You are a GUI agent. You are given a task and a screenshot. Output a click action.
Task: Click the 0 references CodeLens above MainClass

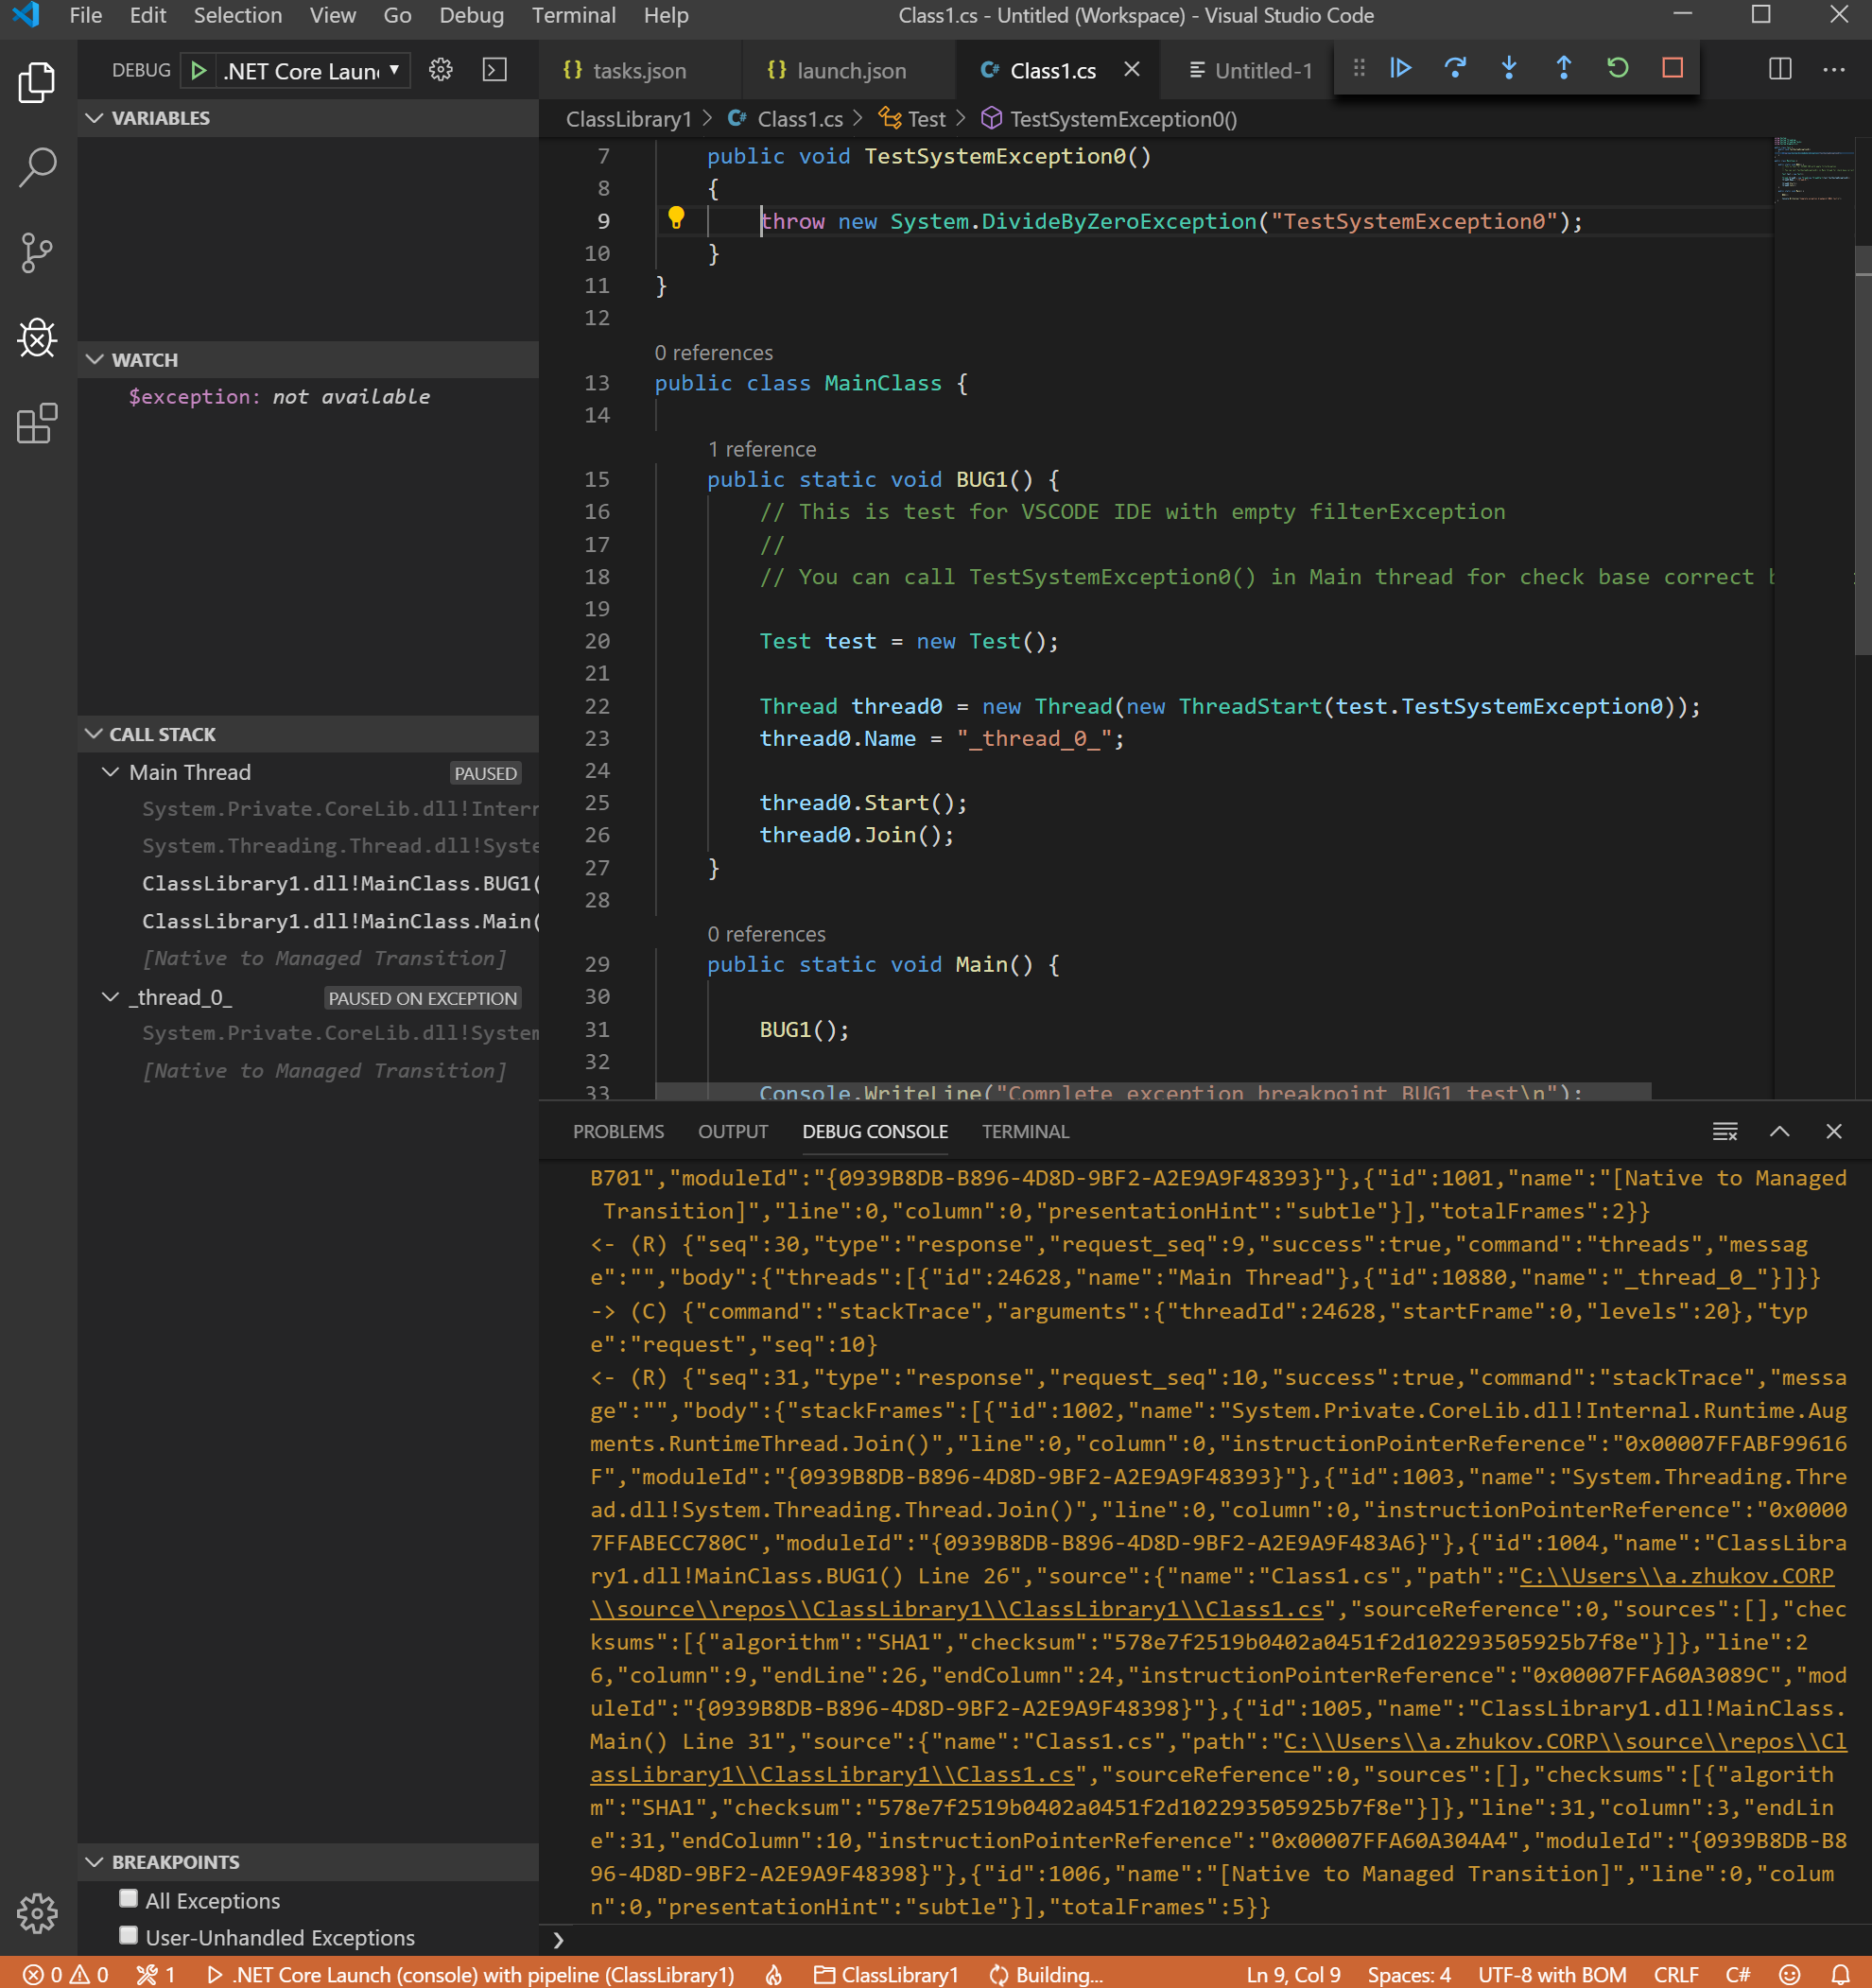714,352
